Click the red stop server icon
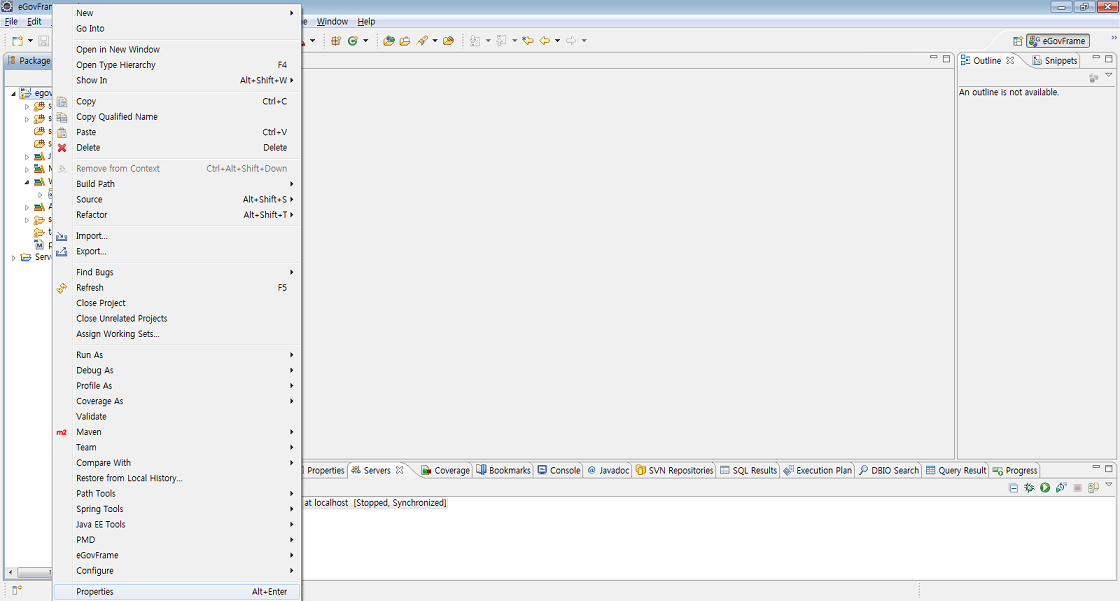Viewport: 1120px width, 601px height. (x=1077, y=488)
